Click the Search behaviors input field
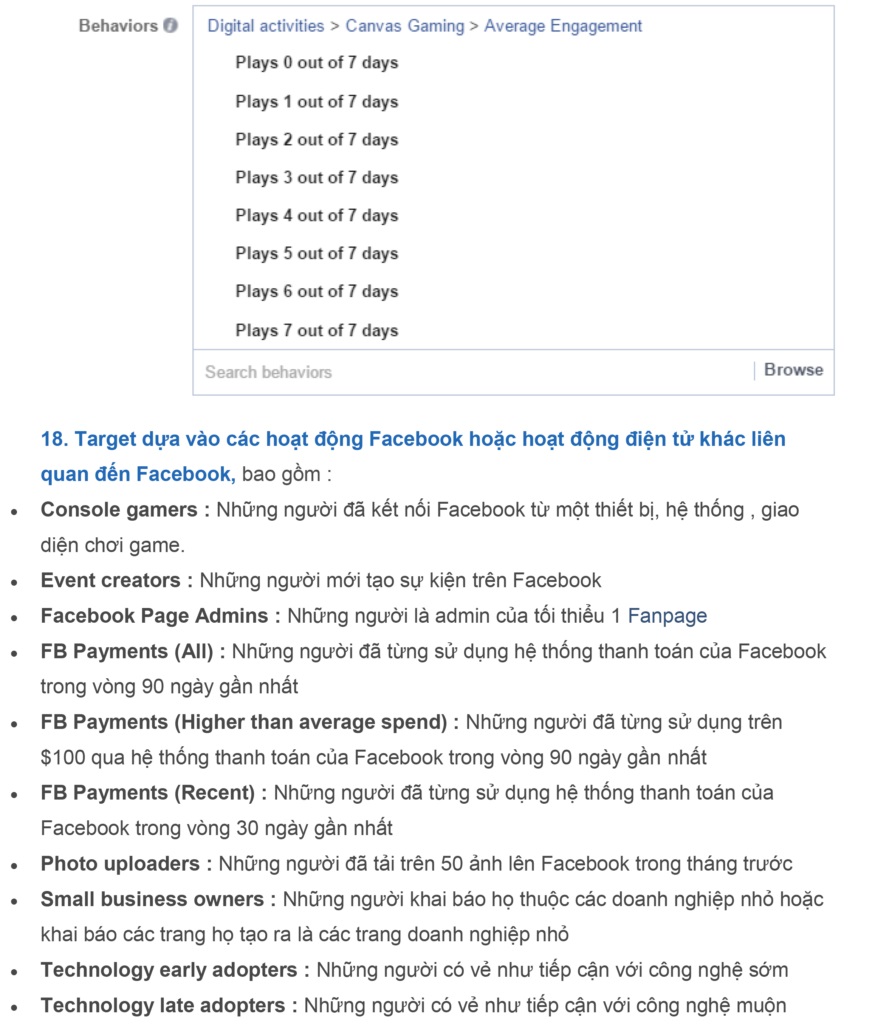875x1024 pixels. coord(400,371)
